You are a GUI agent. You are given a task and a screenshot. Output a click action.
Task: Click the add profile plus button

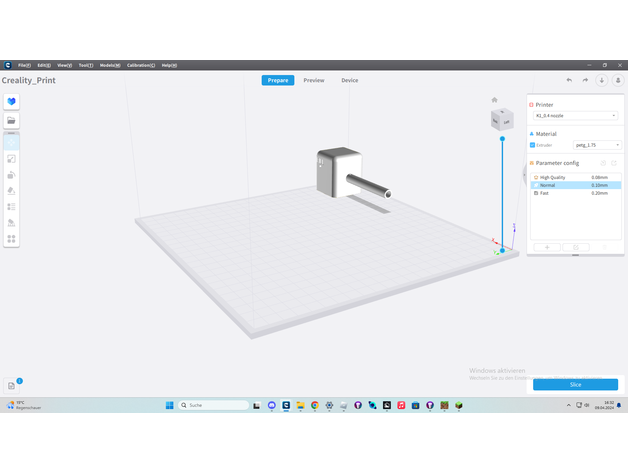pyautogui.click(x=546, y=246)
